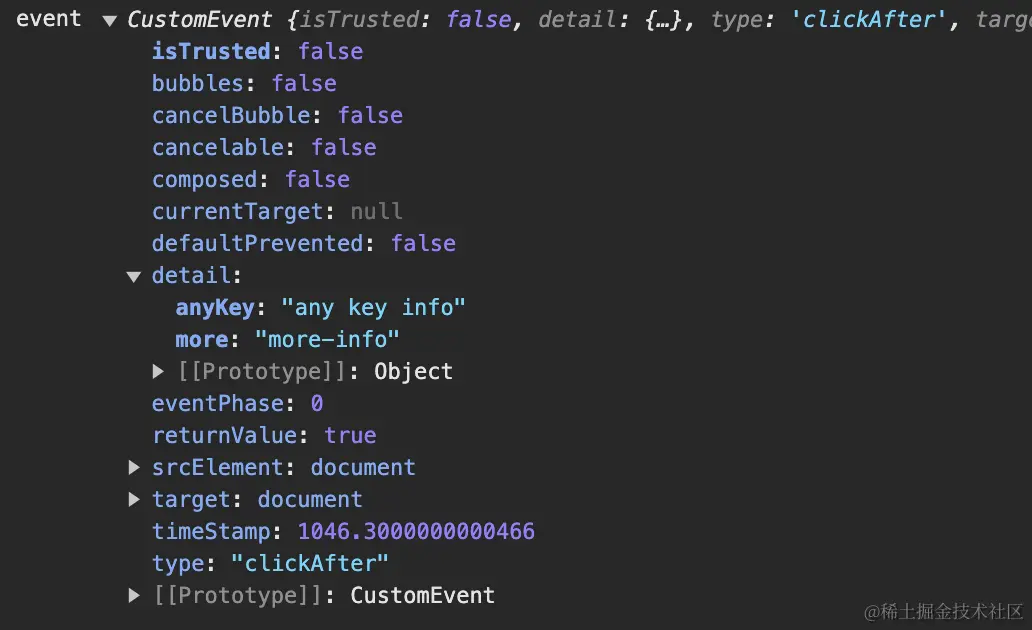Viewport: 1032px width, 630px height.
Task: Click the cancelable property row
Action: click(x=264, y=147)
